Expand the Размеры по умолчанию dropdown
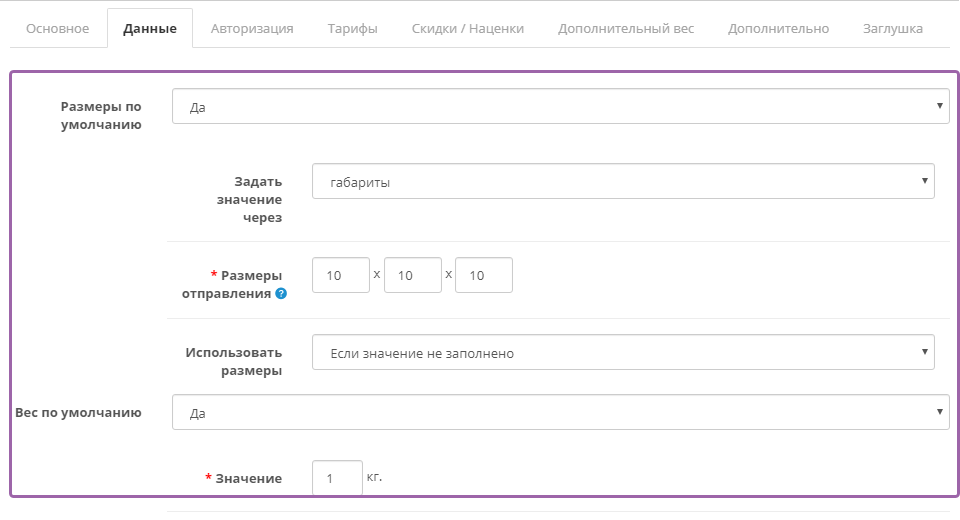 pyautogui.click(x=560, y=106)
